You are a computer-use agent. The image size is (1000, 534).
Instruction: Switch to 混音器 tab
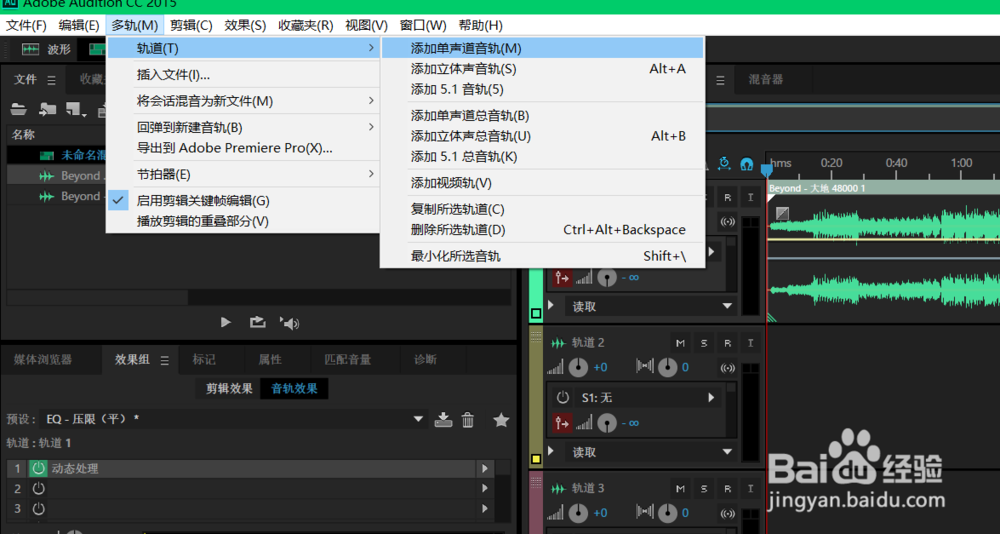(x=765, y=80)
